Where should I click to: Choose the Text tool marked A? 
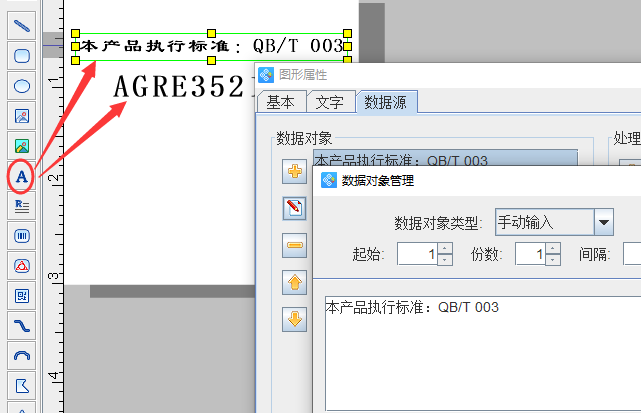point(21,176)
